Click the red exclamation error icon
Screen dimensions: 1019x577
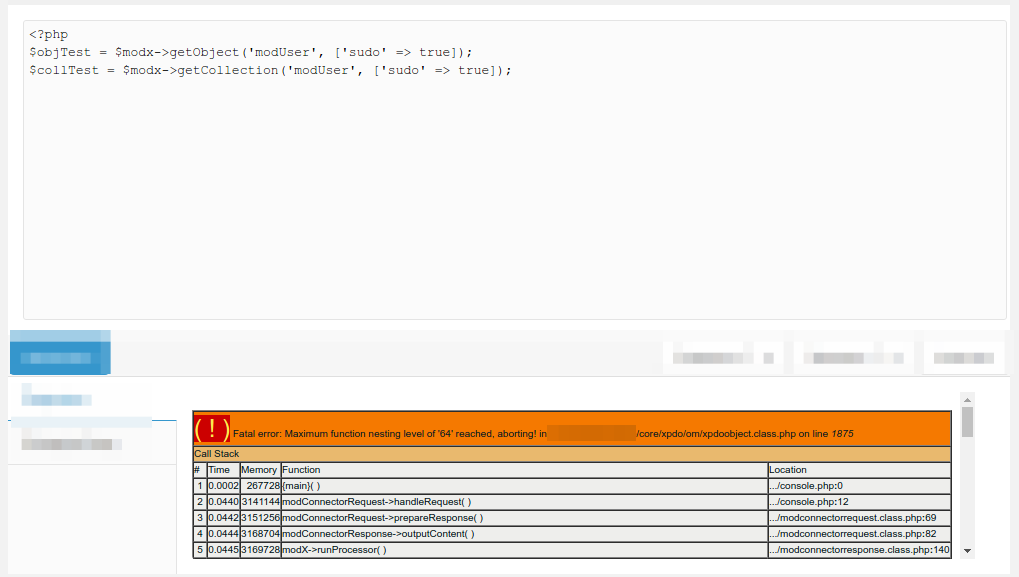[x=212, y=430]
